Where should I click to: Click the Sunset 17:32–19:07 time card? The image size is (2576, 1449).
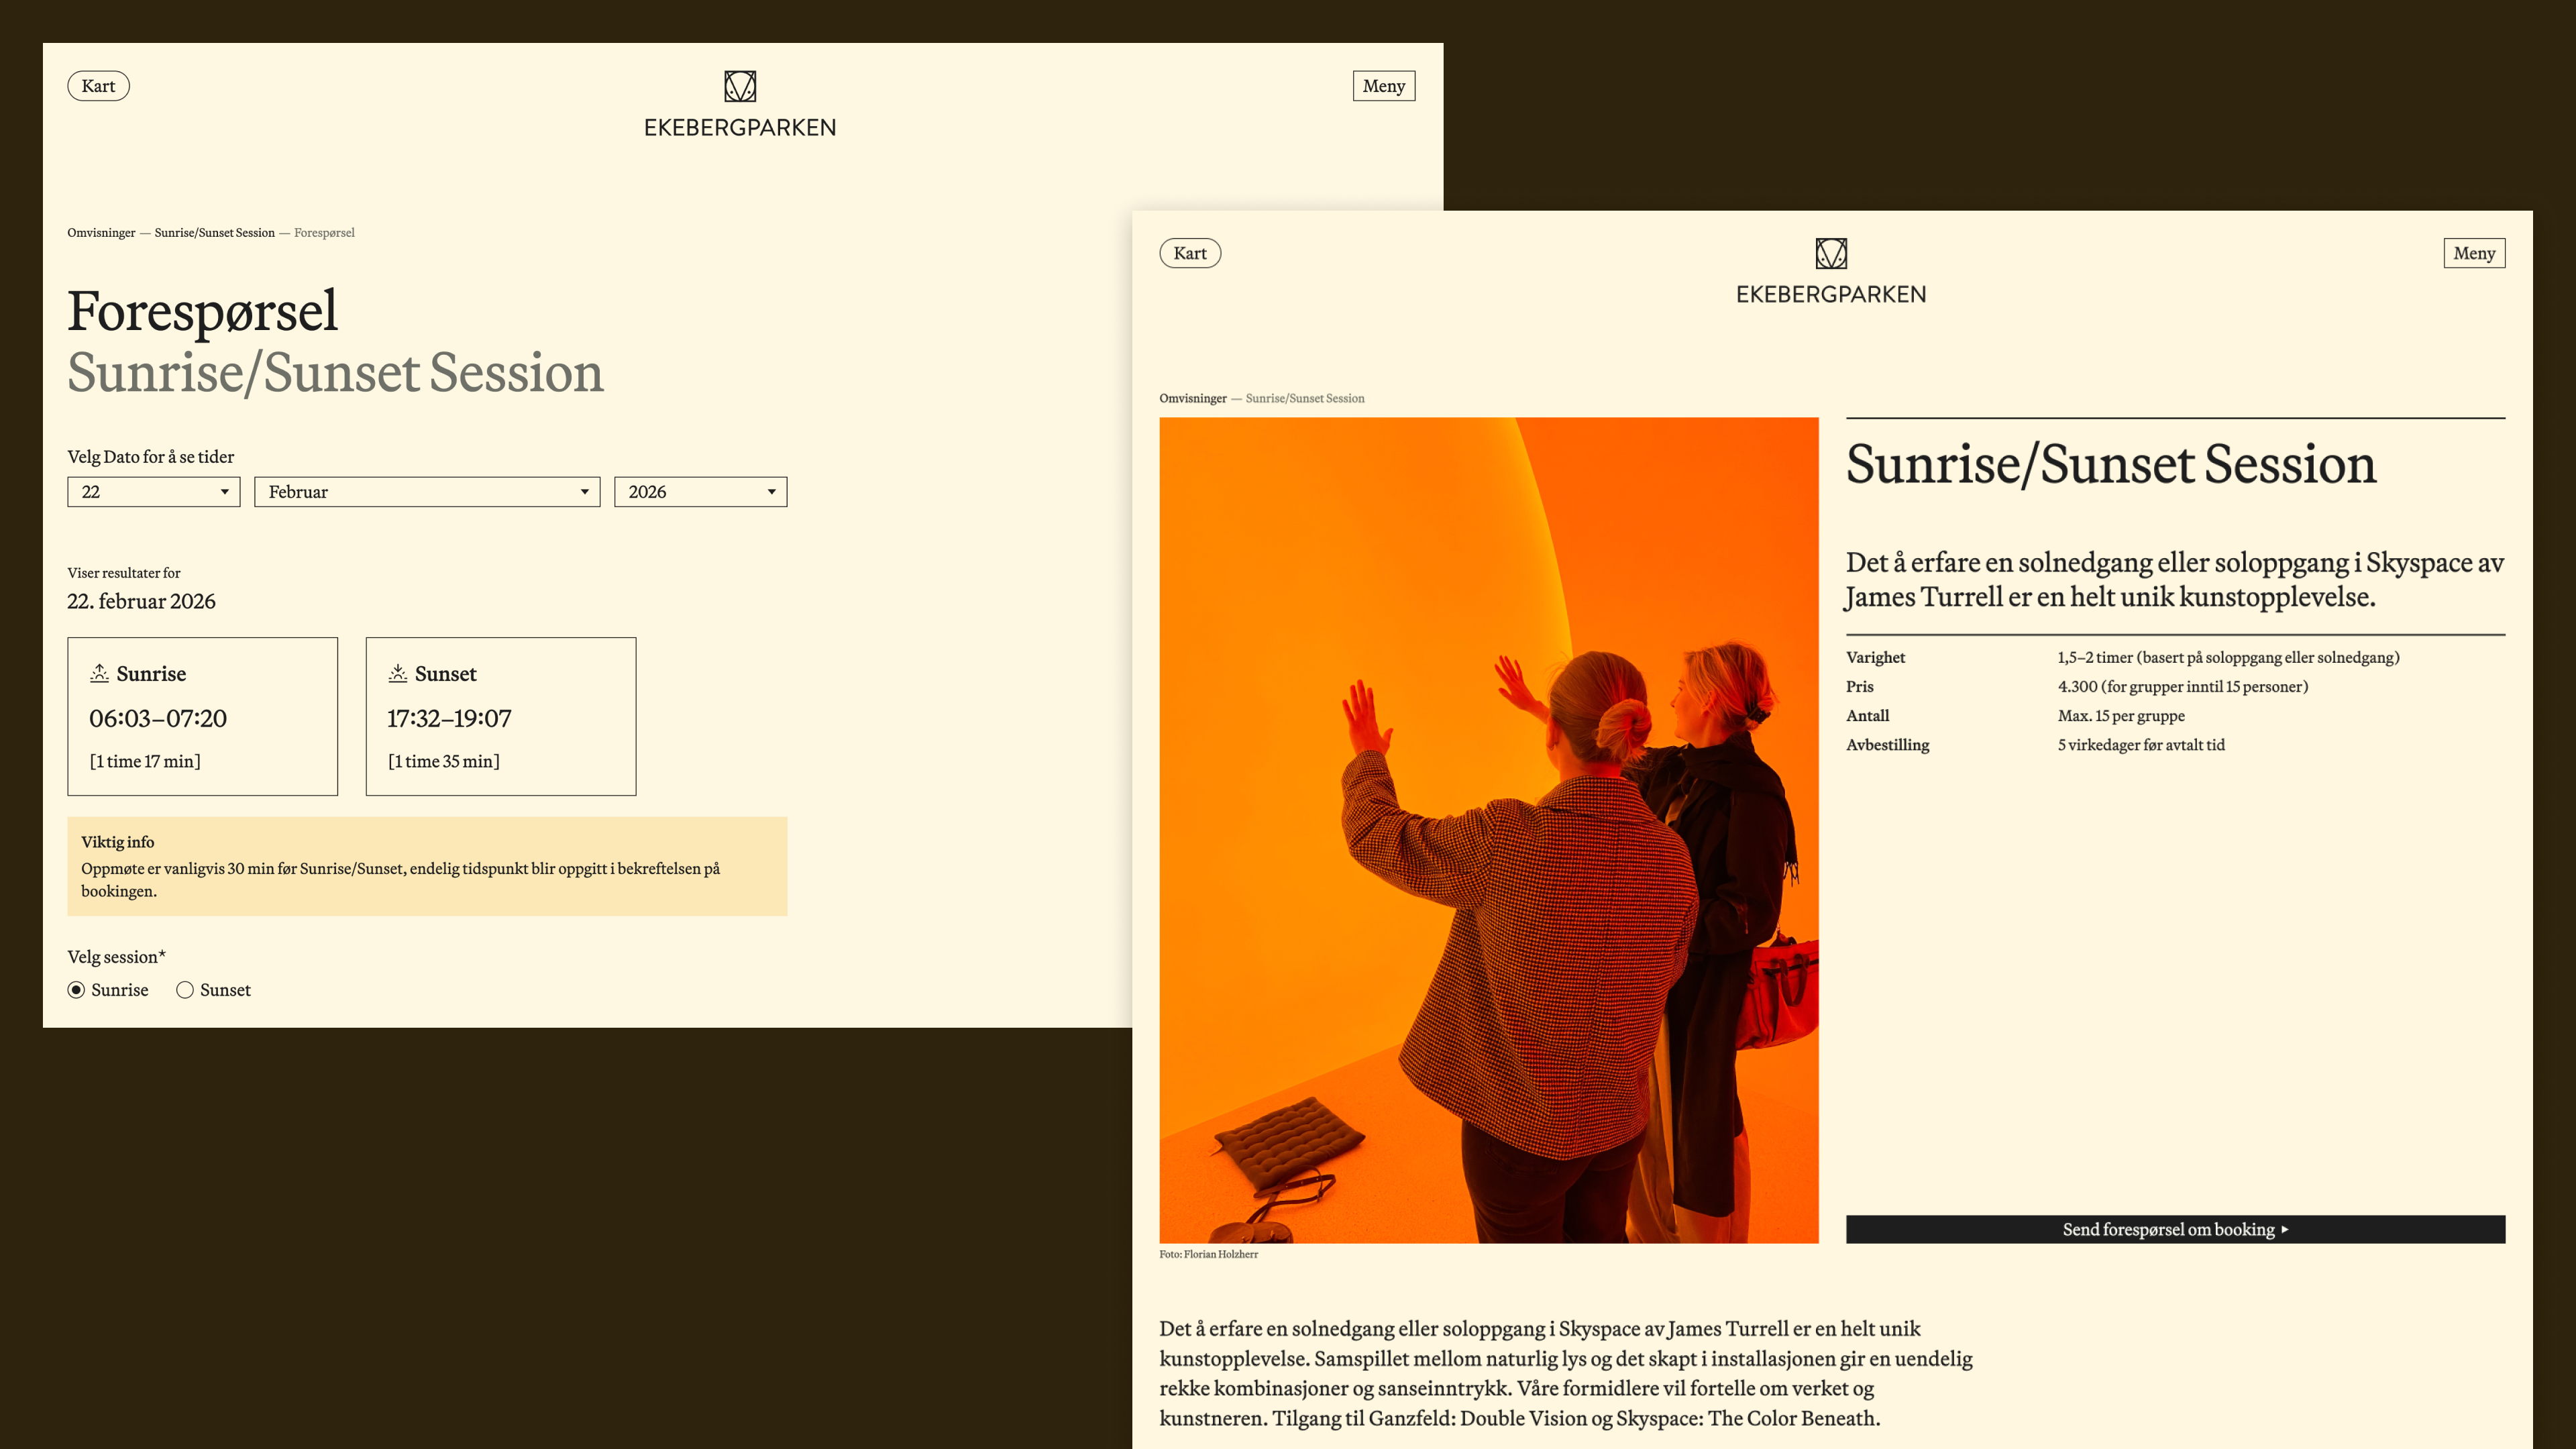[x=501, y=716]
